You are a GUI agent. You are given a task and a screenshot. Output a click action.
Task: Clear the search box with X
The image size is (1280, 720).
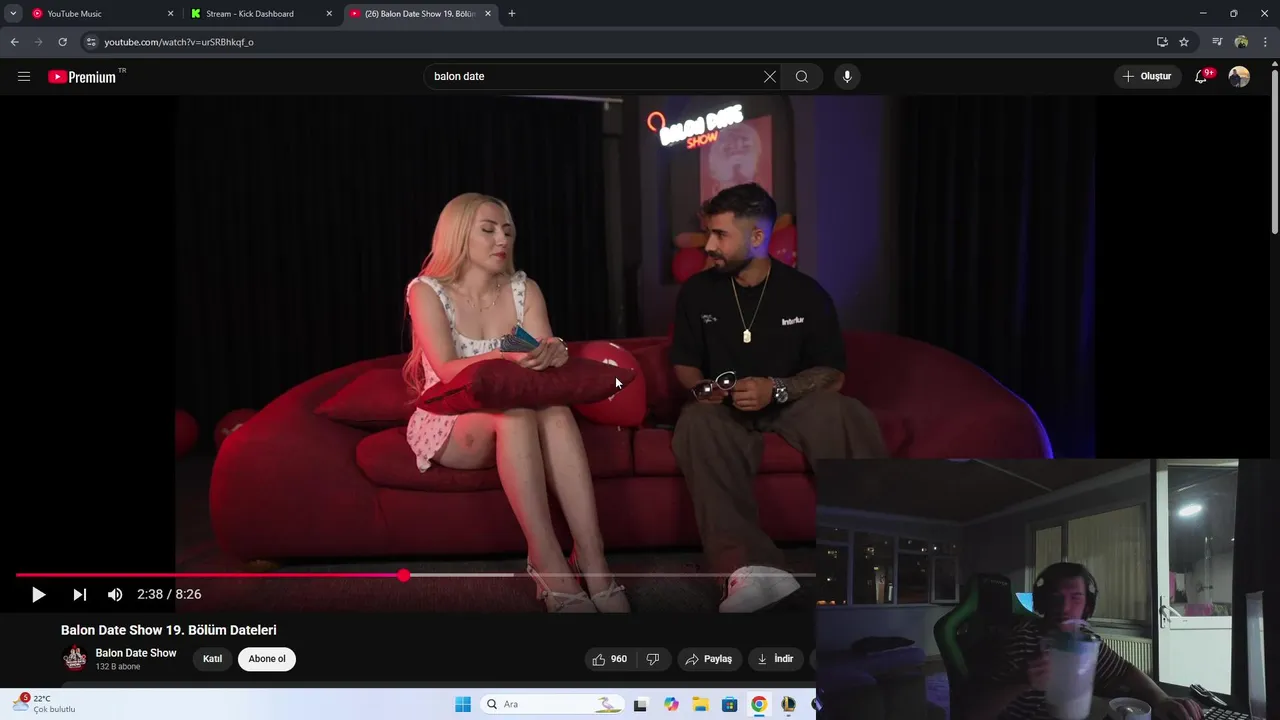[x=770, y=76]
